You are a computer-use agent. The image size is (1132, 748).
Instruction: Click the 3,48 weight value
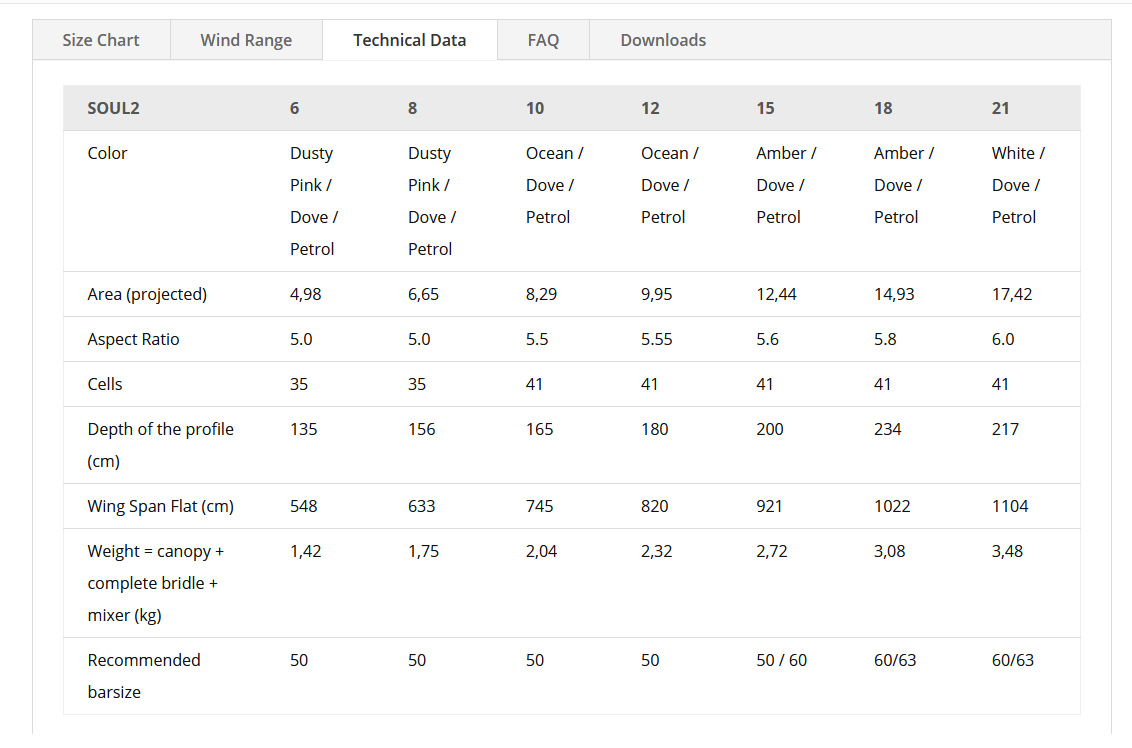coord(1007,551)
